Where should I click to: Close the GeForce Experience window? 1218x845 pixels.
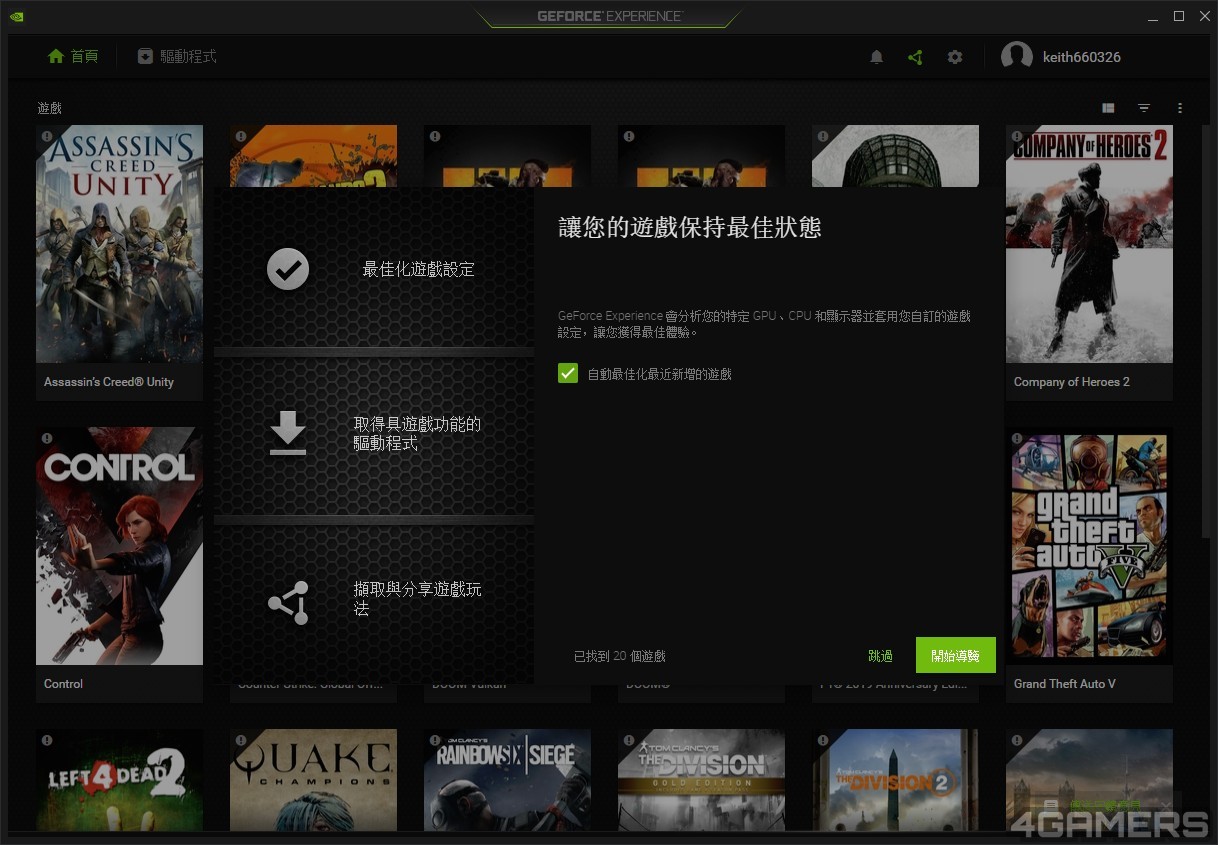tap(1203, 16)
